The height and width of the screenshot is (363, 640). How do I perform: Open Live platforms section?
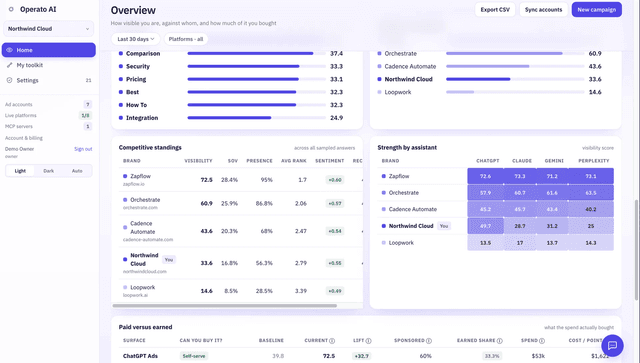(x=49, y=116)
